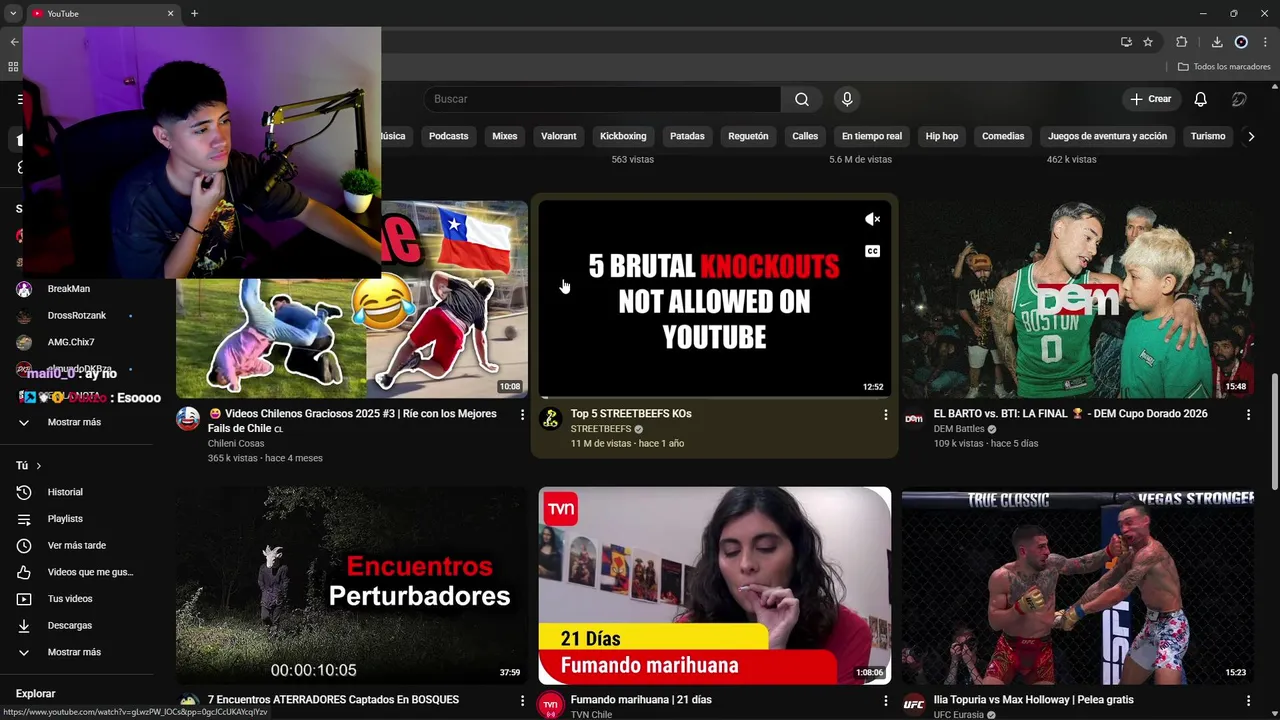Select Juegos de aventura y acción chip
This screenshot has height=720, width=1280.
[x=1107, y=136]
